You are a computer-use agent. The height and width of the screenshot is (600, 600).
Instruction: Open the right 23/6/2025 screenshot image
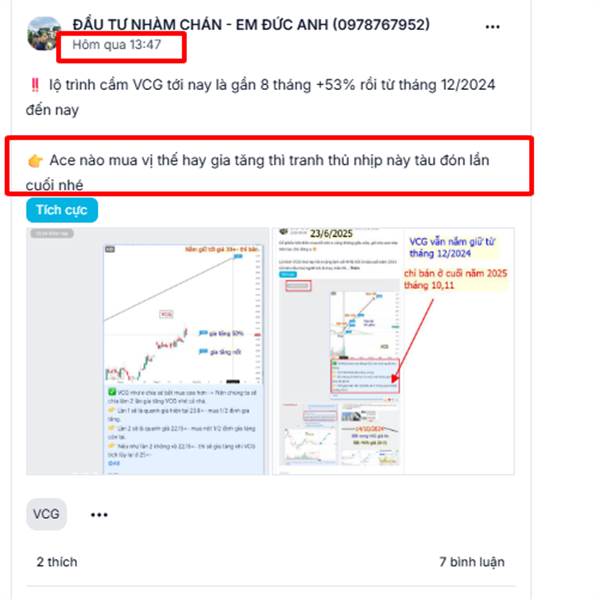pyautogui.click(x=393, y=351)
